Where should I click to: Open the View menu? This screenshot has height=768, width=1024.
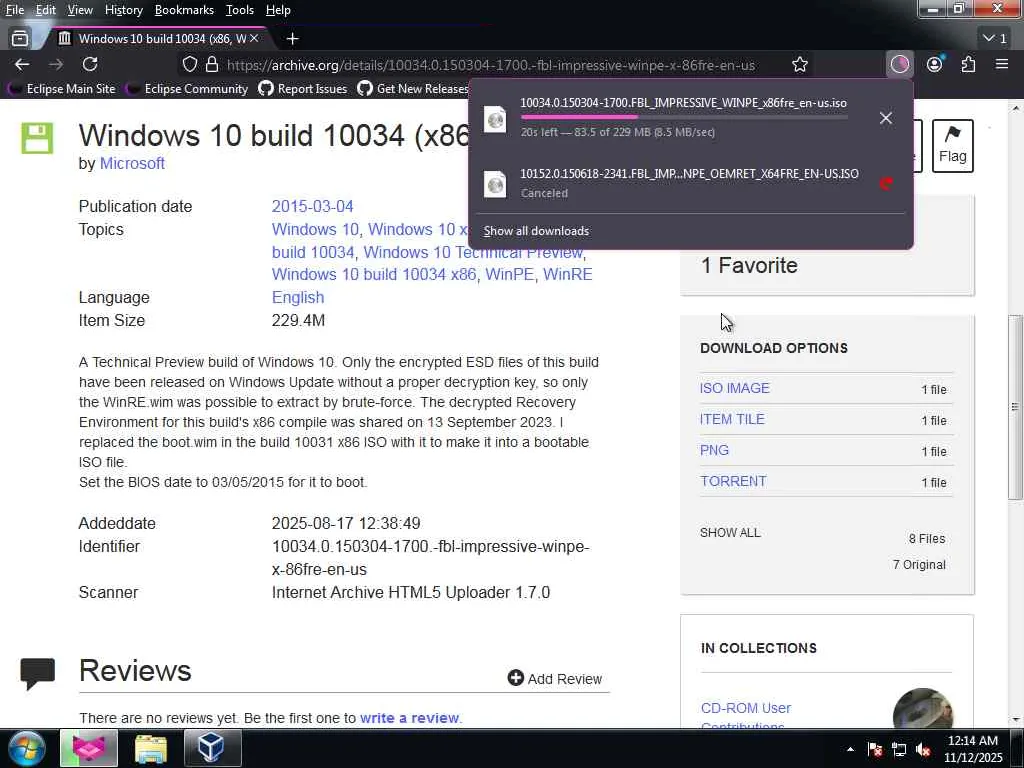pos(80,10)
